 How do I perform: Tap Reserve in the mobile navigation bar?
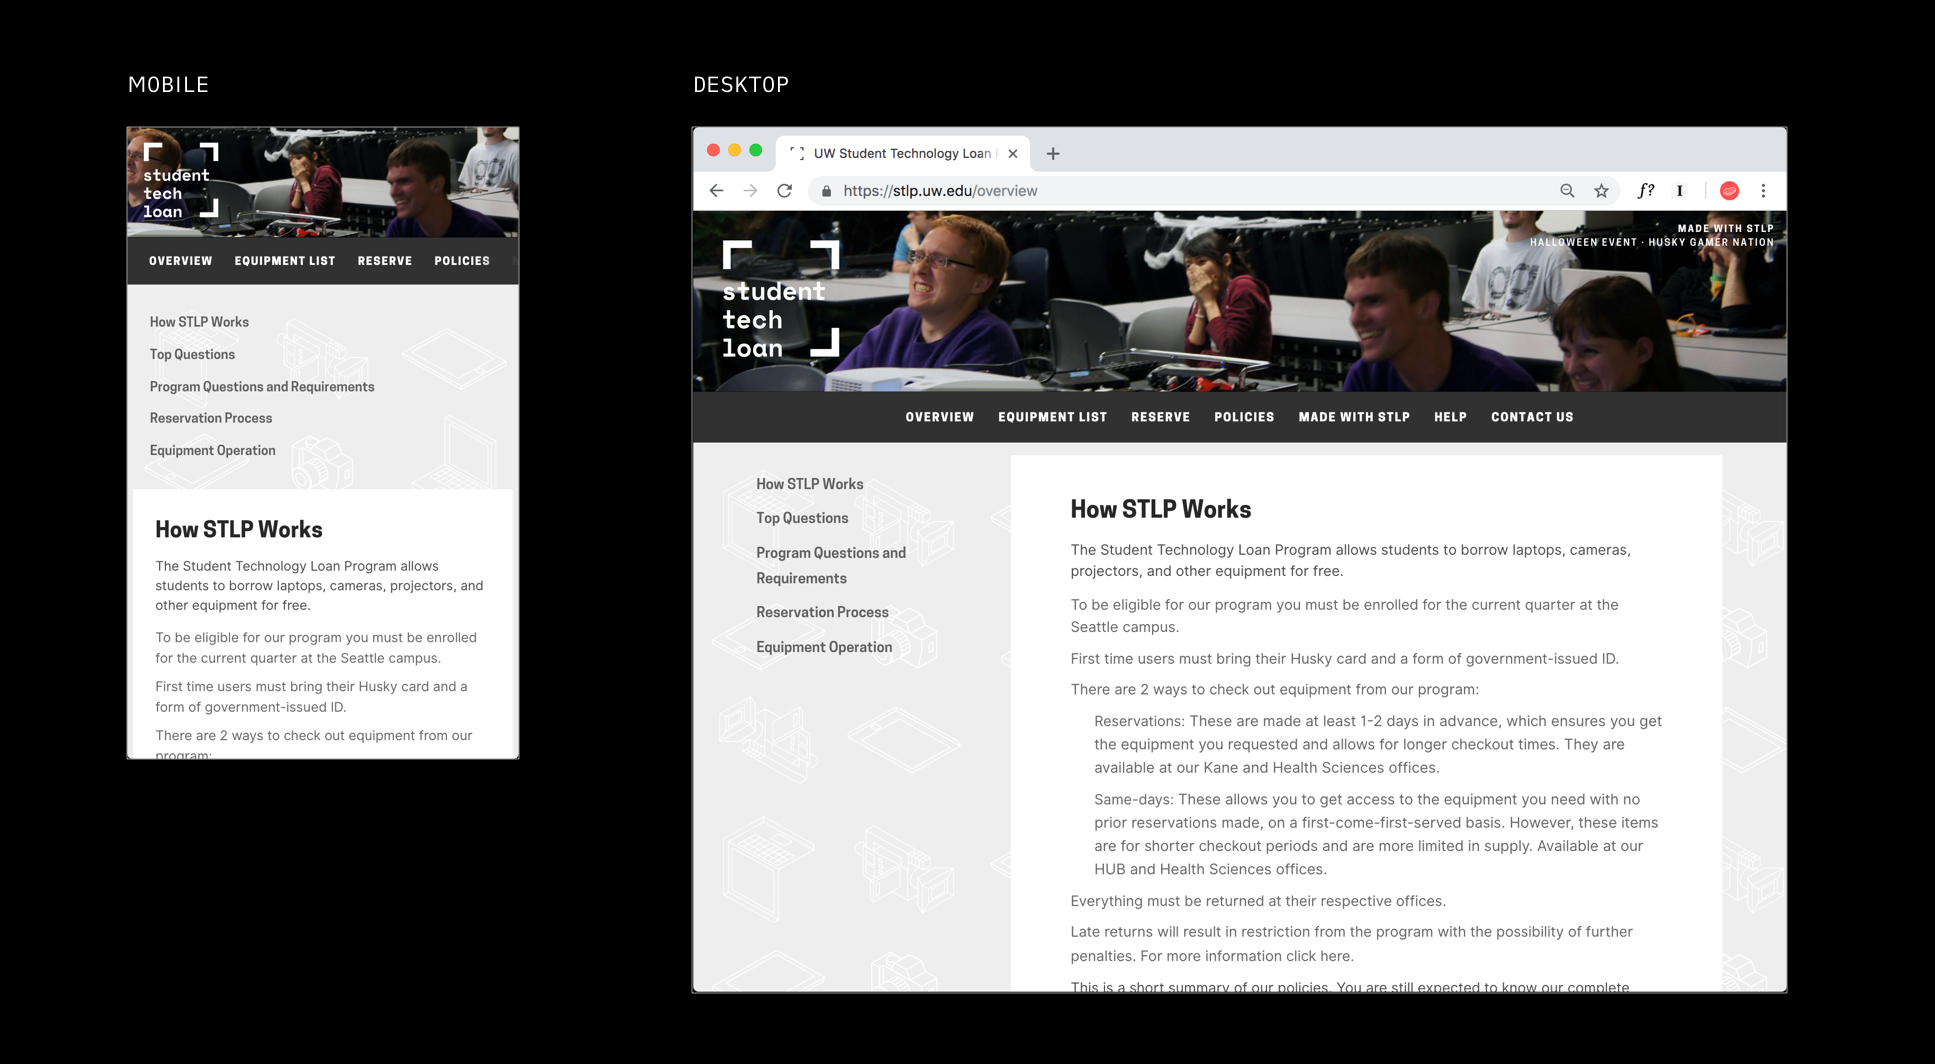[x=385, y=261]
